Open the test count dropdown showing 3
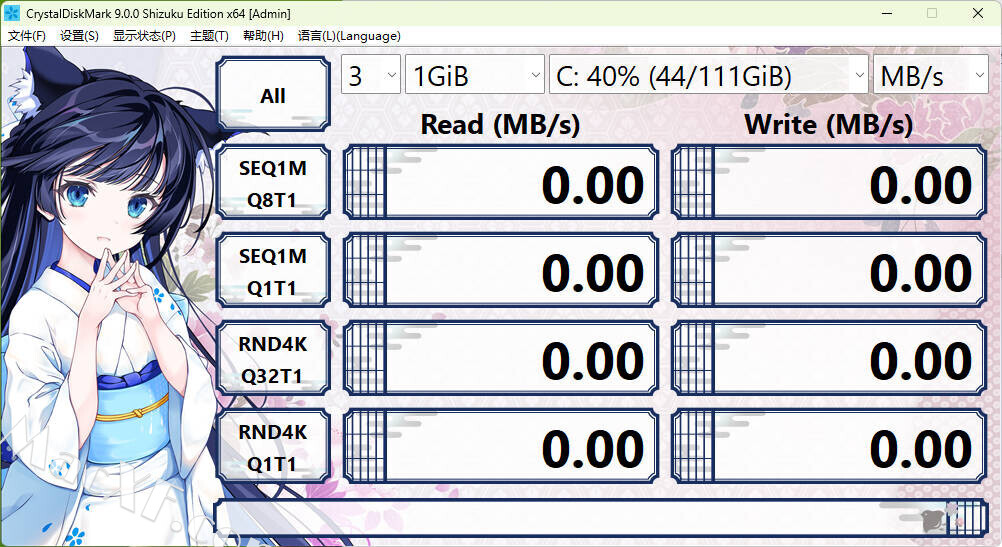Viewport: 1002px width, 547px height. (x=371, y=75)
